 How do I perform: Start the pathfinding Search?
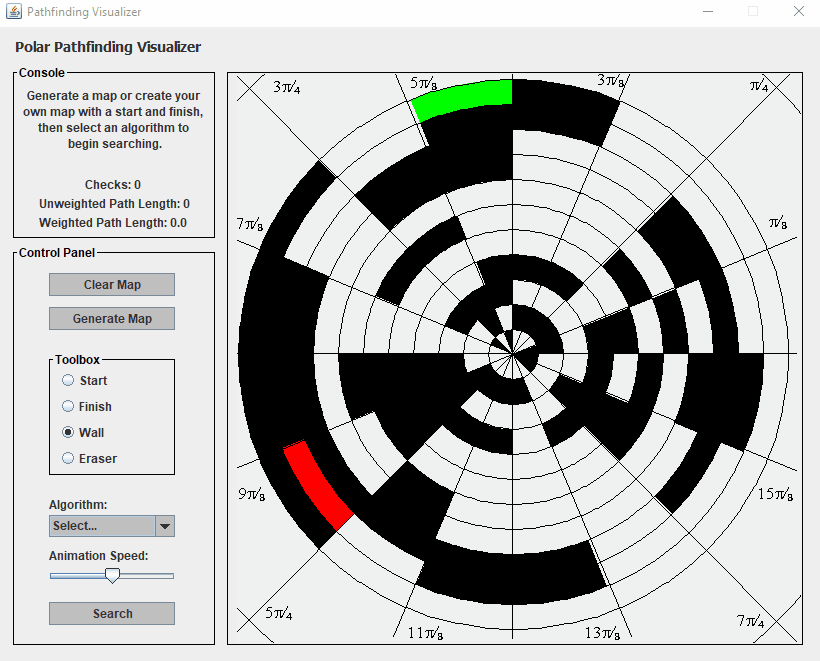click(112, 613)
